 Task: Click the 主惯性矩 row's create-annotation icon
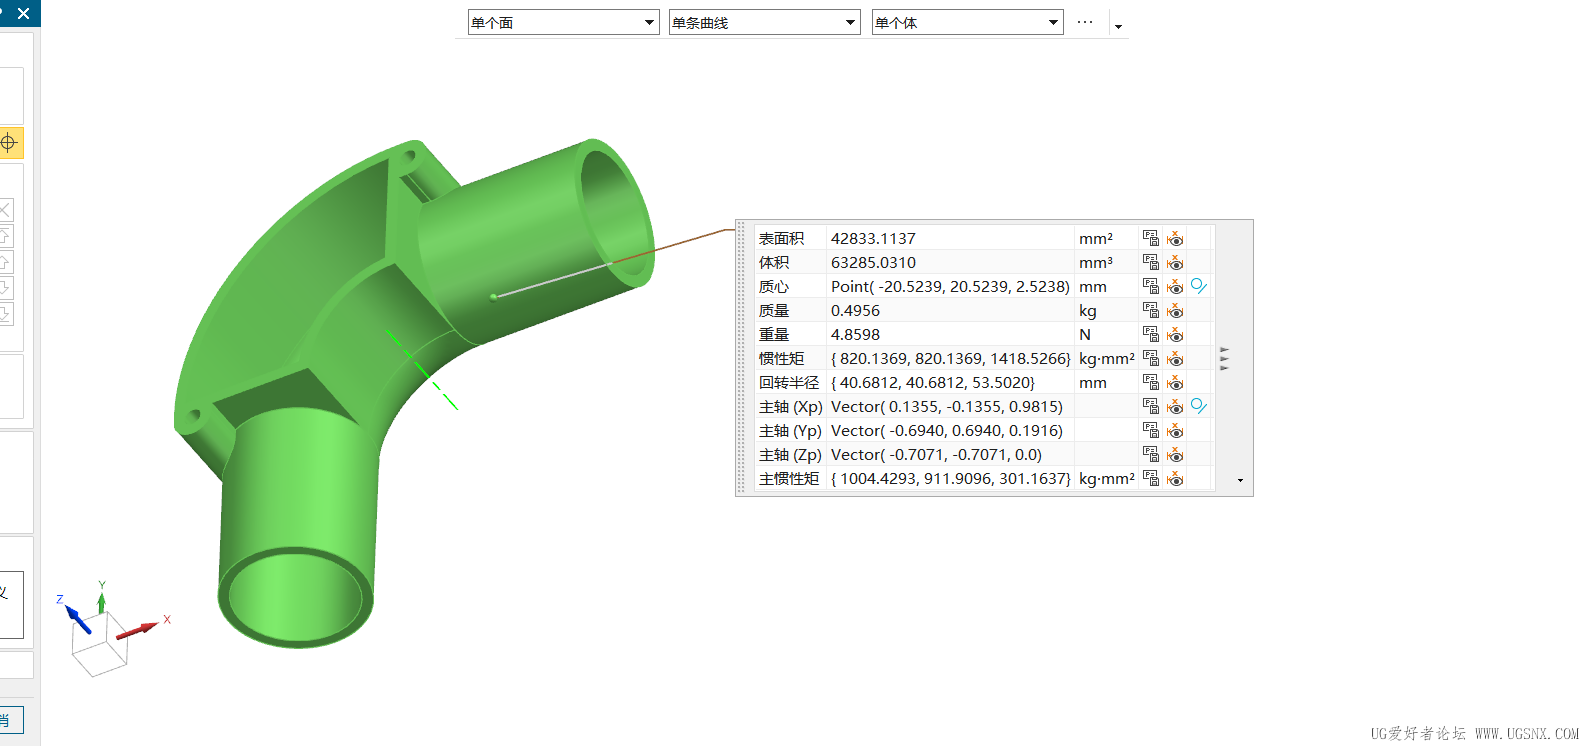(1151, 478)
